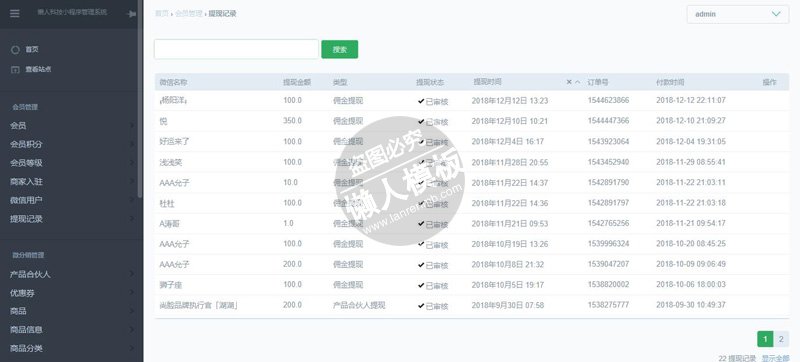The image size is (800, 362).
Task: Click the checkmark icon in order 1539047207 row
Action: pos(421,265)
